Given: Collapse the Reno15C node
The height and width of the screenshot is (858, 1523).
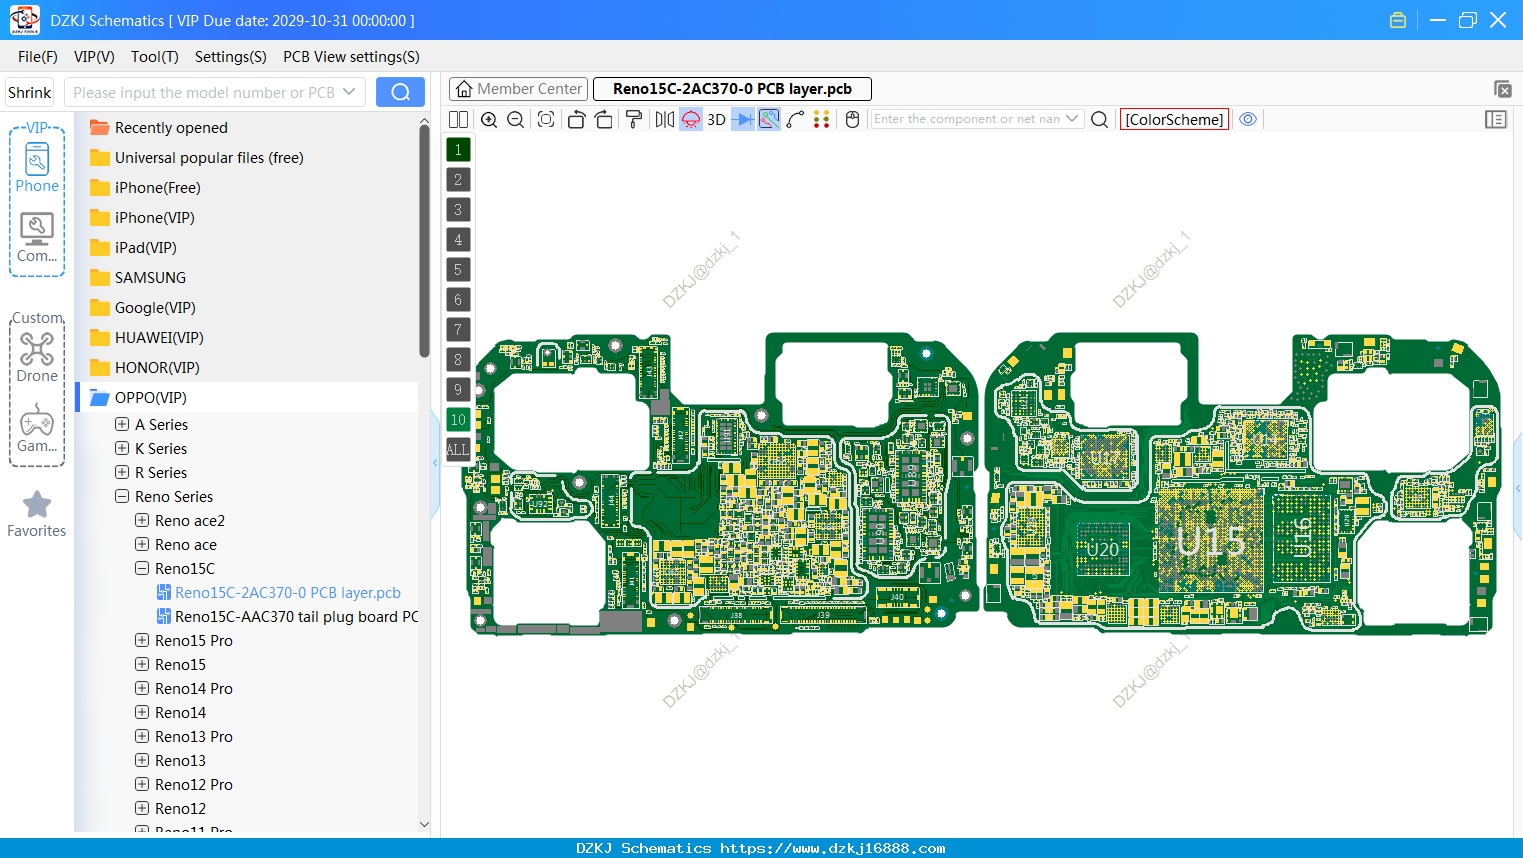Looking at the screenshot, I should (x=142, y=568).
